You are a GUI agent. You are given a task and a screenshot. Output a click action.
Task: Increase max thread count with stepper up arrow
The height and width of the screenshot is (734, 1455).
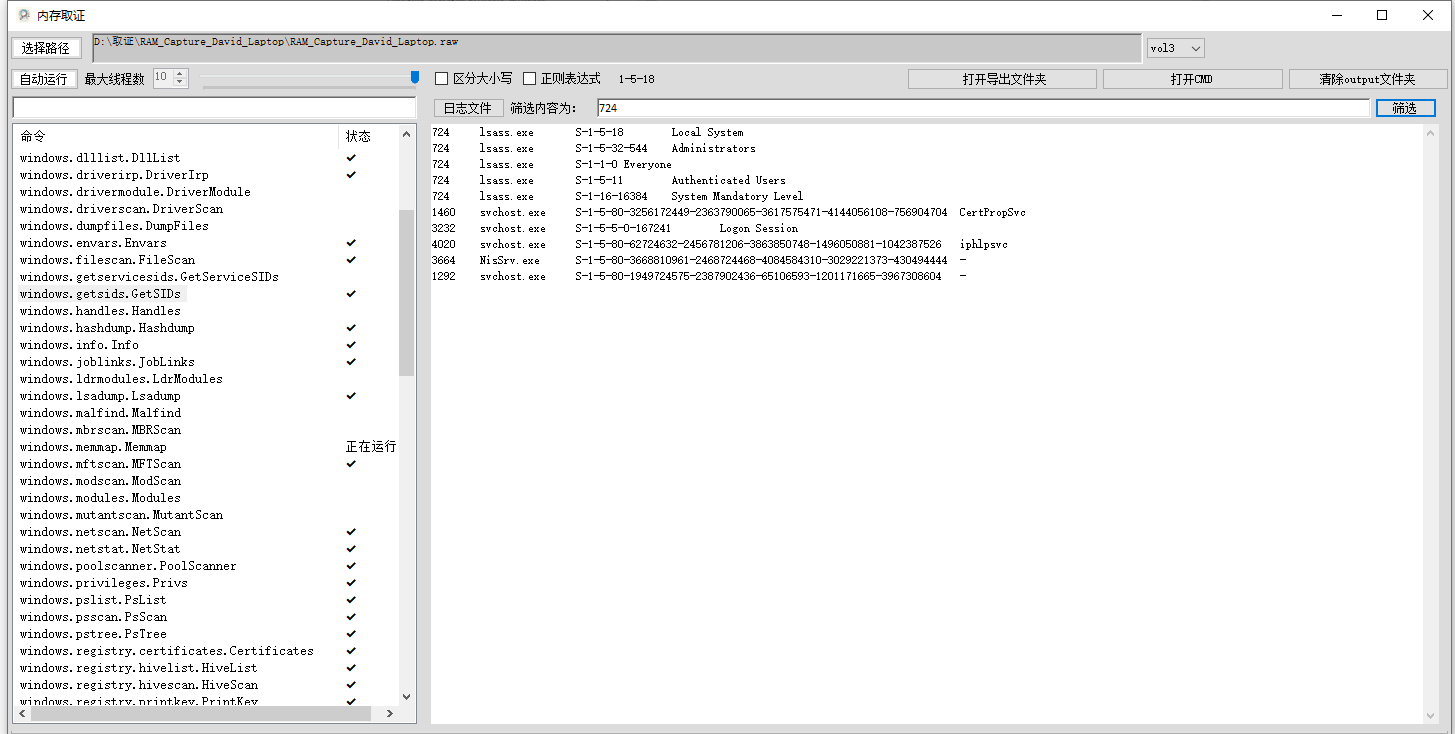[180, 74]
